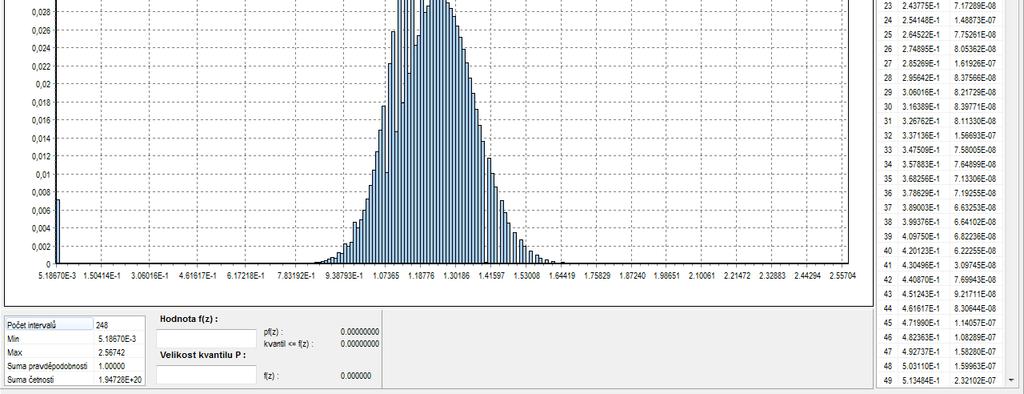This screenshot has height=394, width=1024.
Task: Select table row 23
Action: tap(940, 5)
